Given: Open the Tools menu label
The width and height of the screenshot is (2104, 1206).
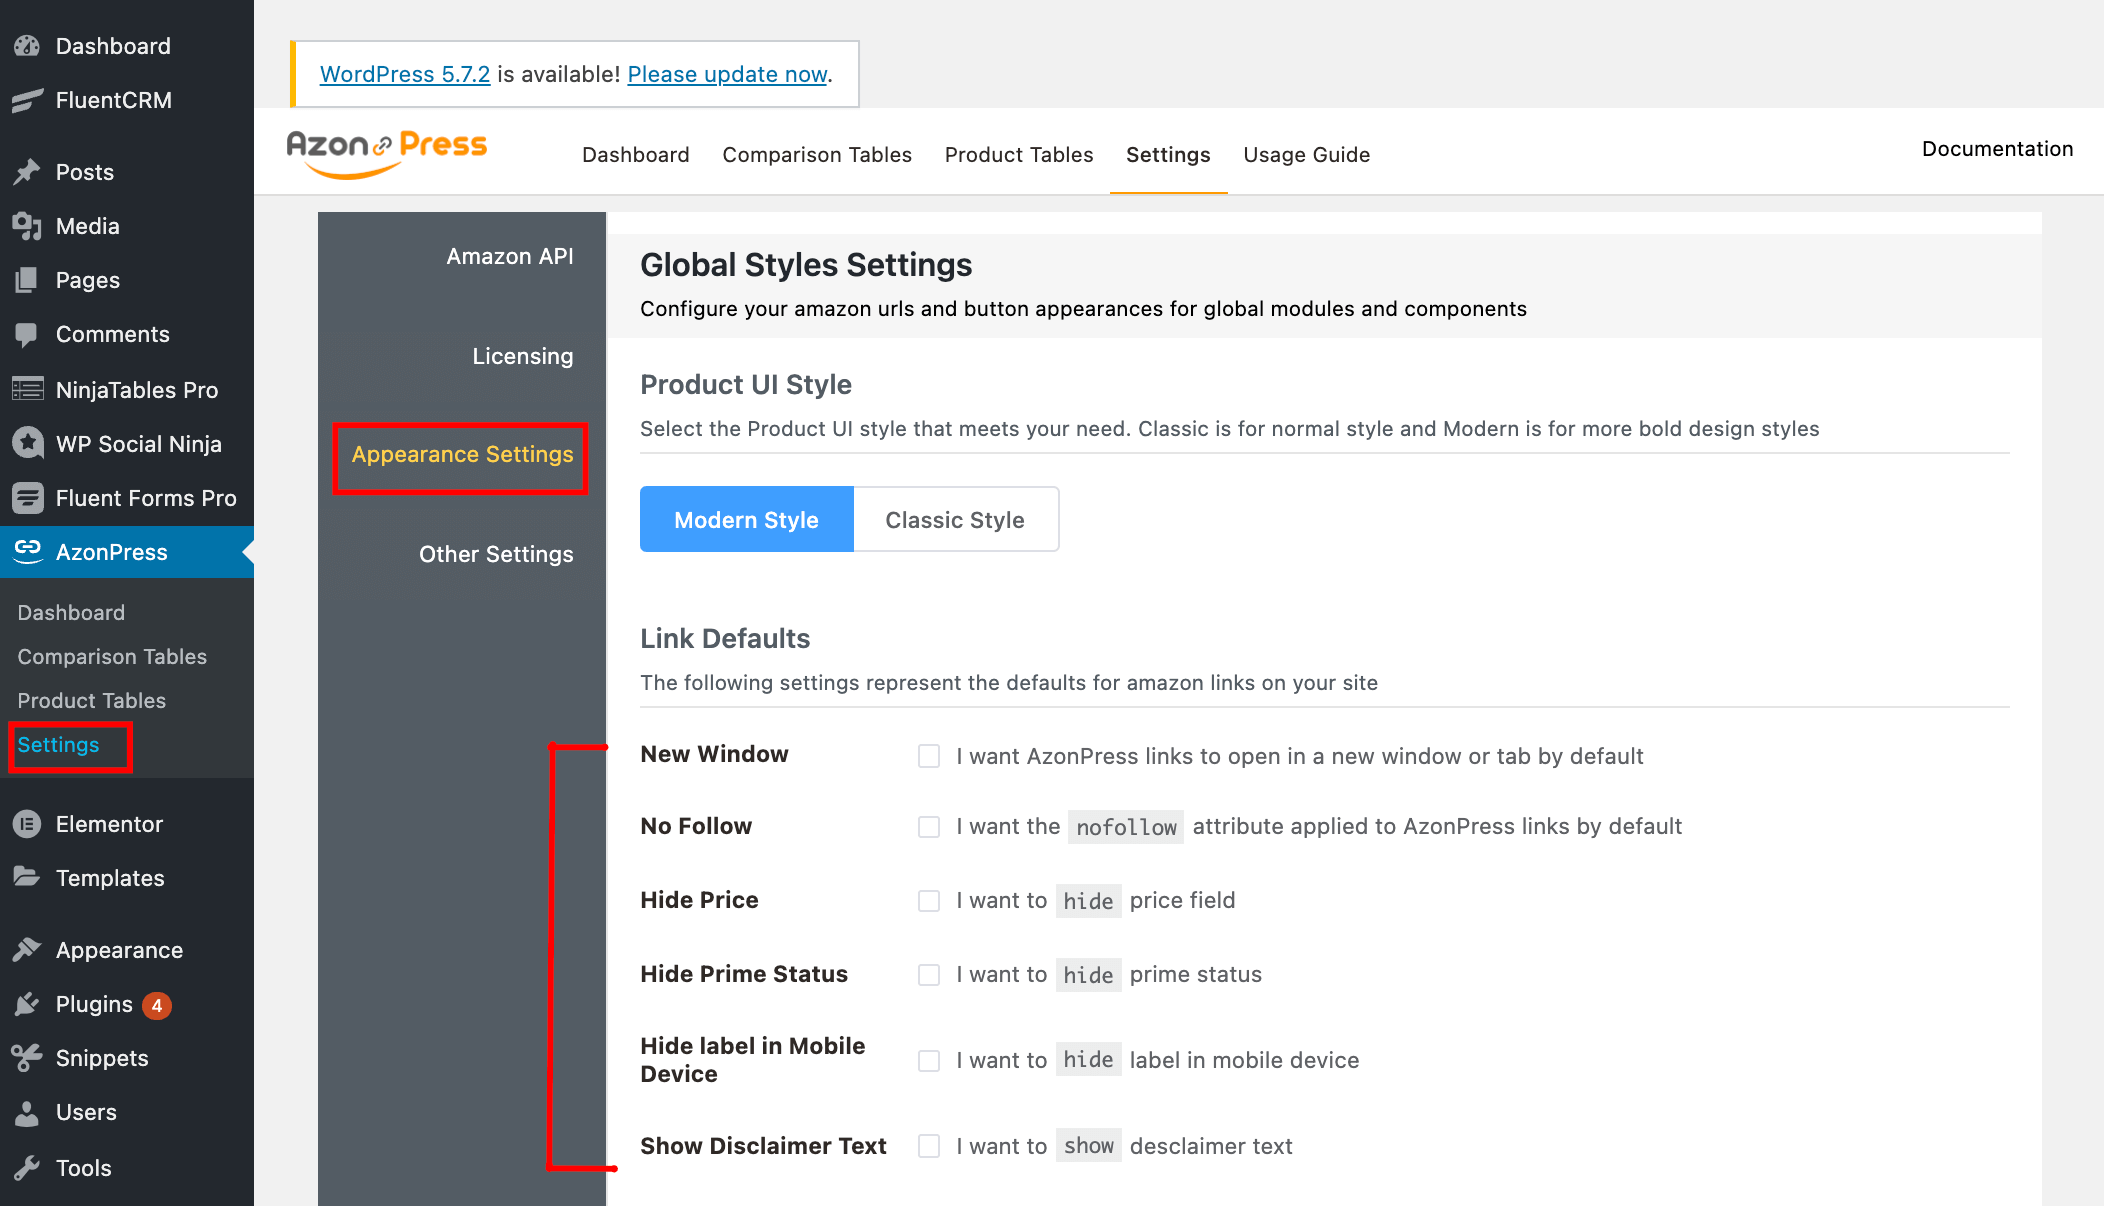Looking at the screenshot, I should [x=83, y=1168].
